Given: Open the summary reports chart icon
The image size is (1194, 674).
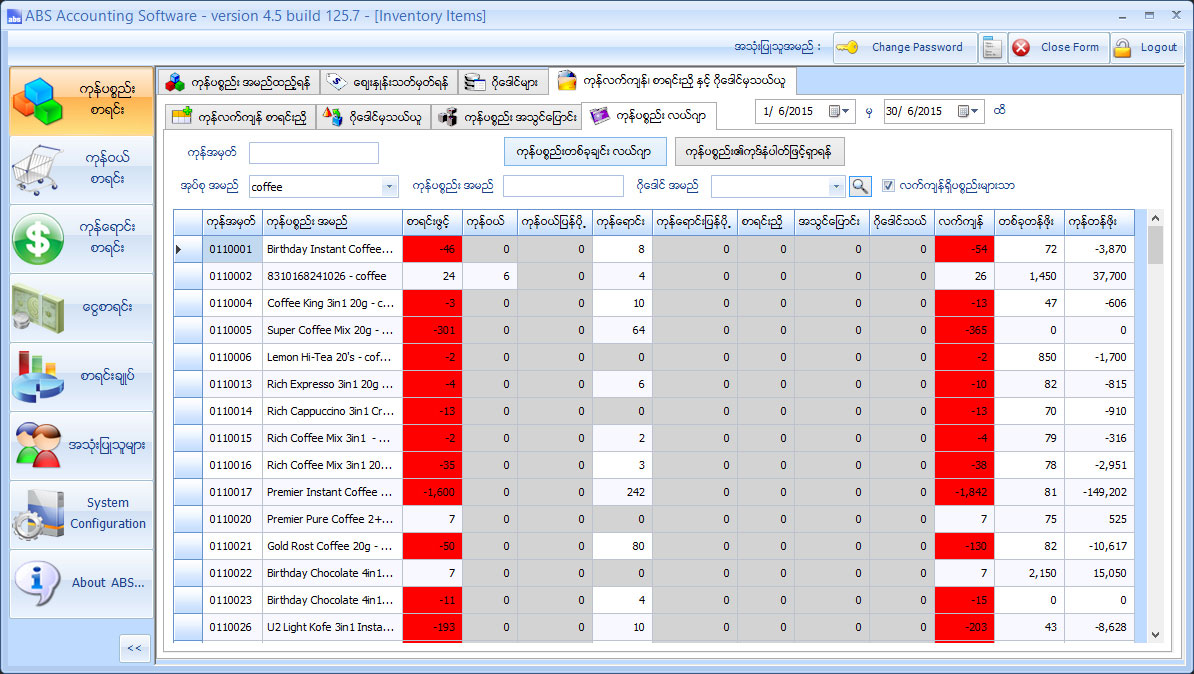Looking at the screenshot, I should 81,376.
